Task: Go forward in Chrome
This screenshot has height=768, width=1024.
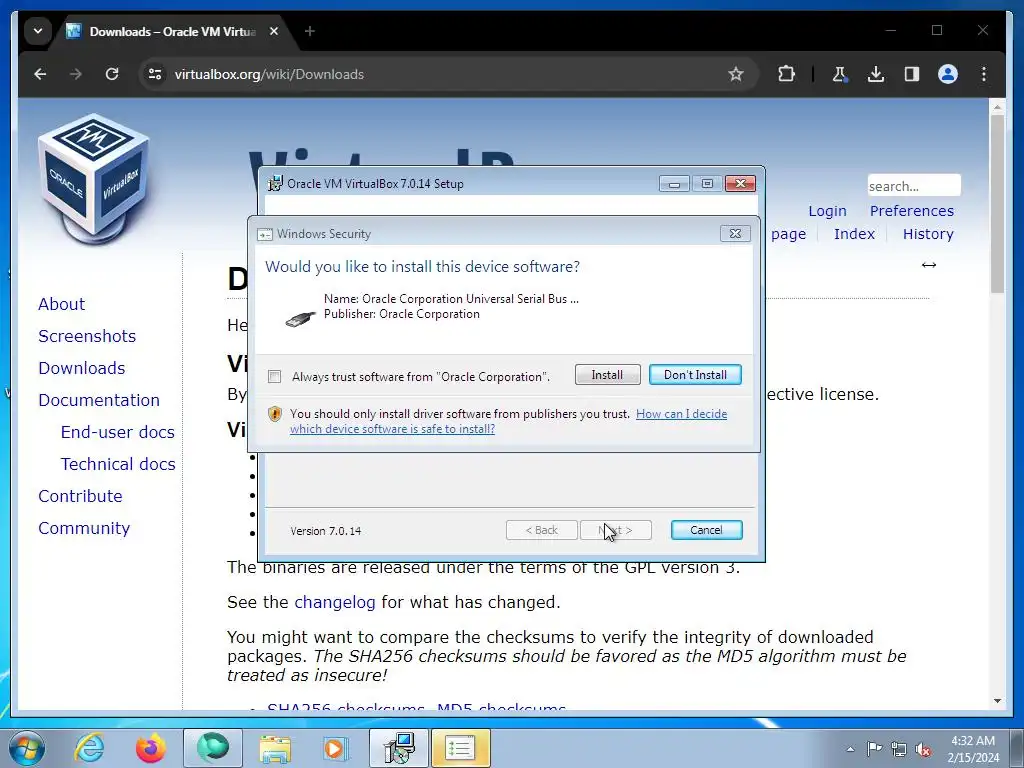Action: [x=76, y=74]
